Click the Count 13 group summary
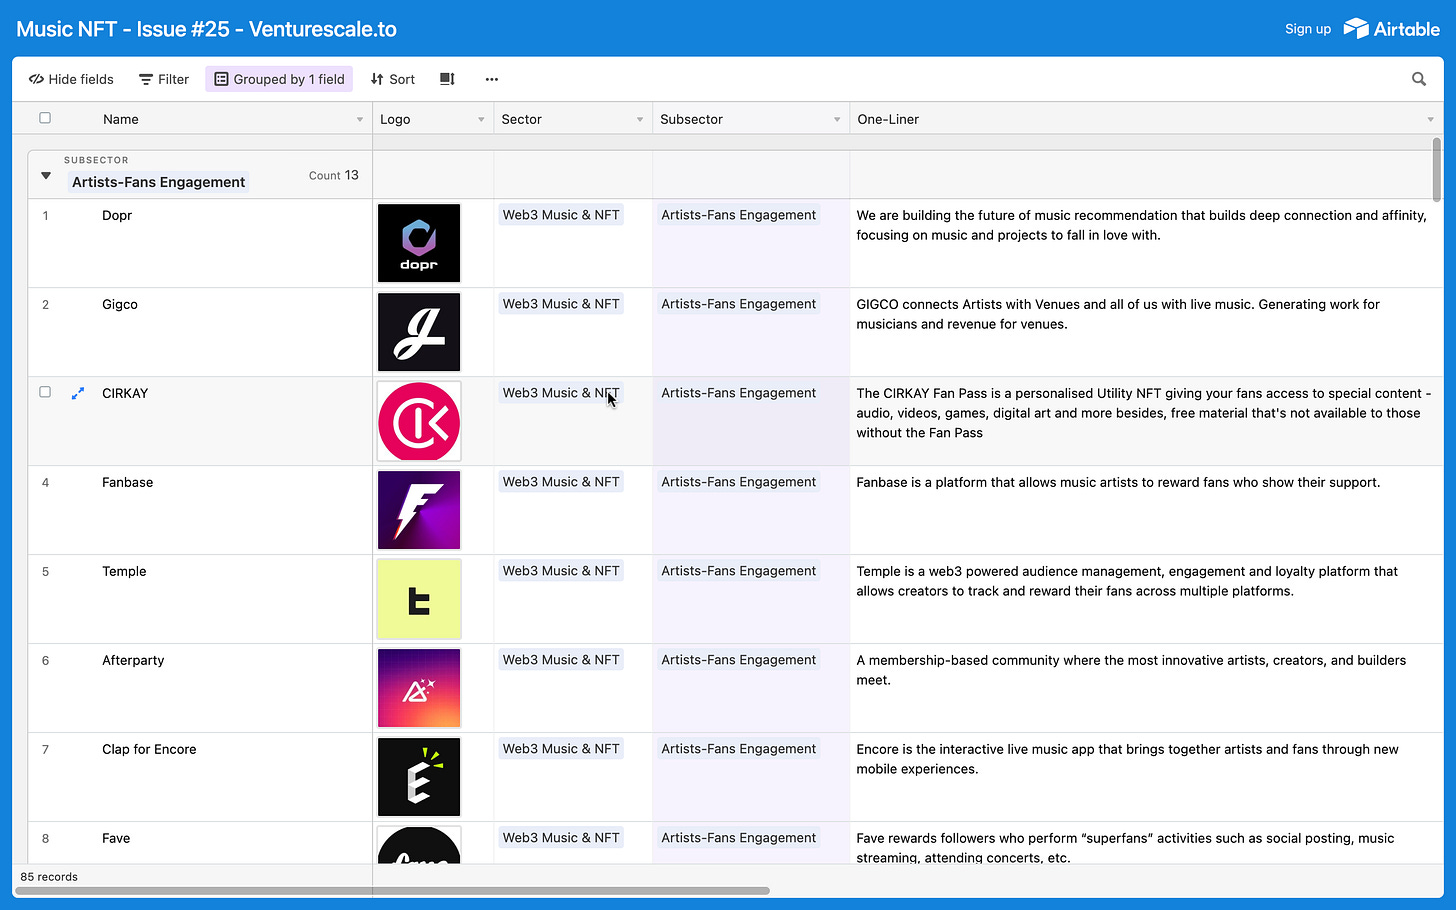 (333, 175)
